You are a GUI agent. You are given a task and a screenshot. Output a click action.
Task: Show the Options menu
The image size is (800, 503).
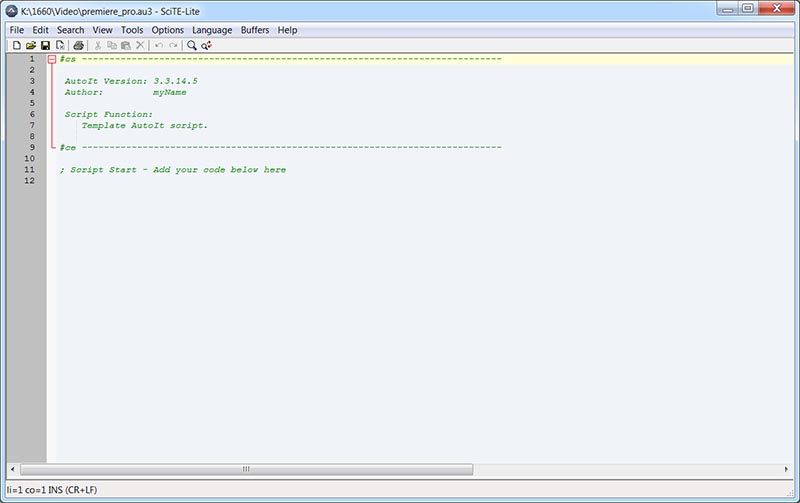[168, 30]
